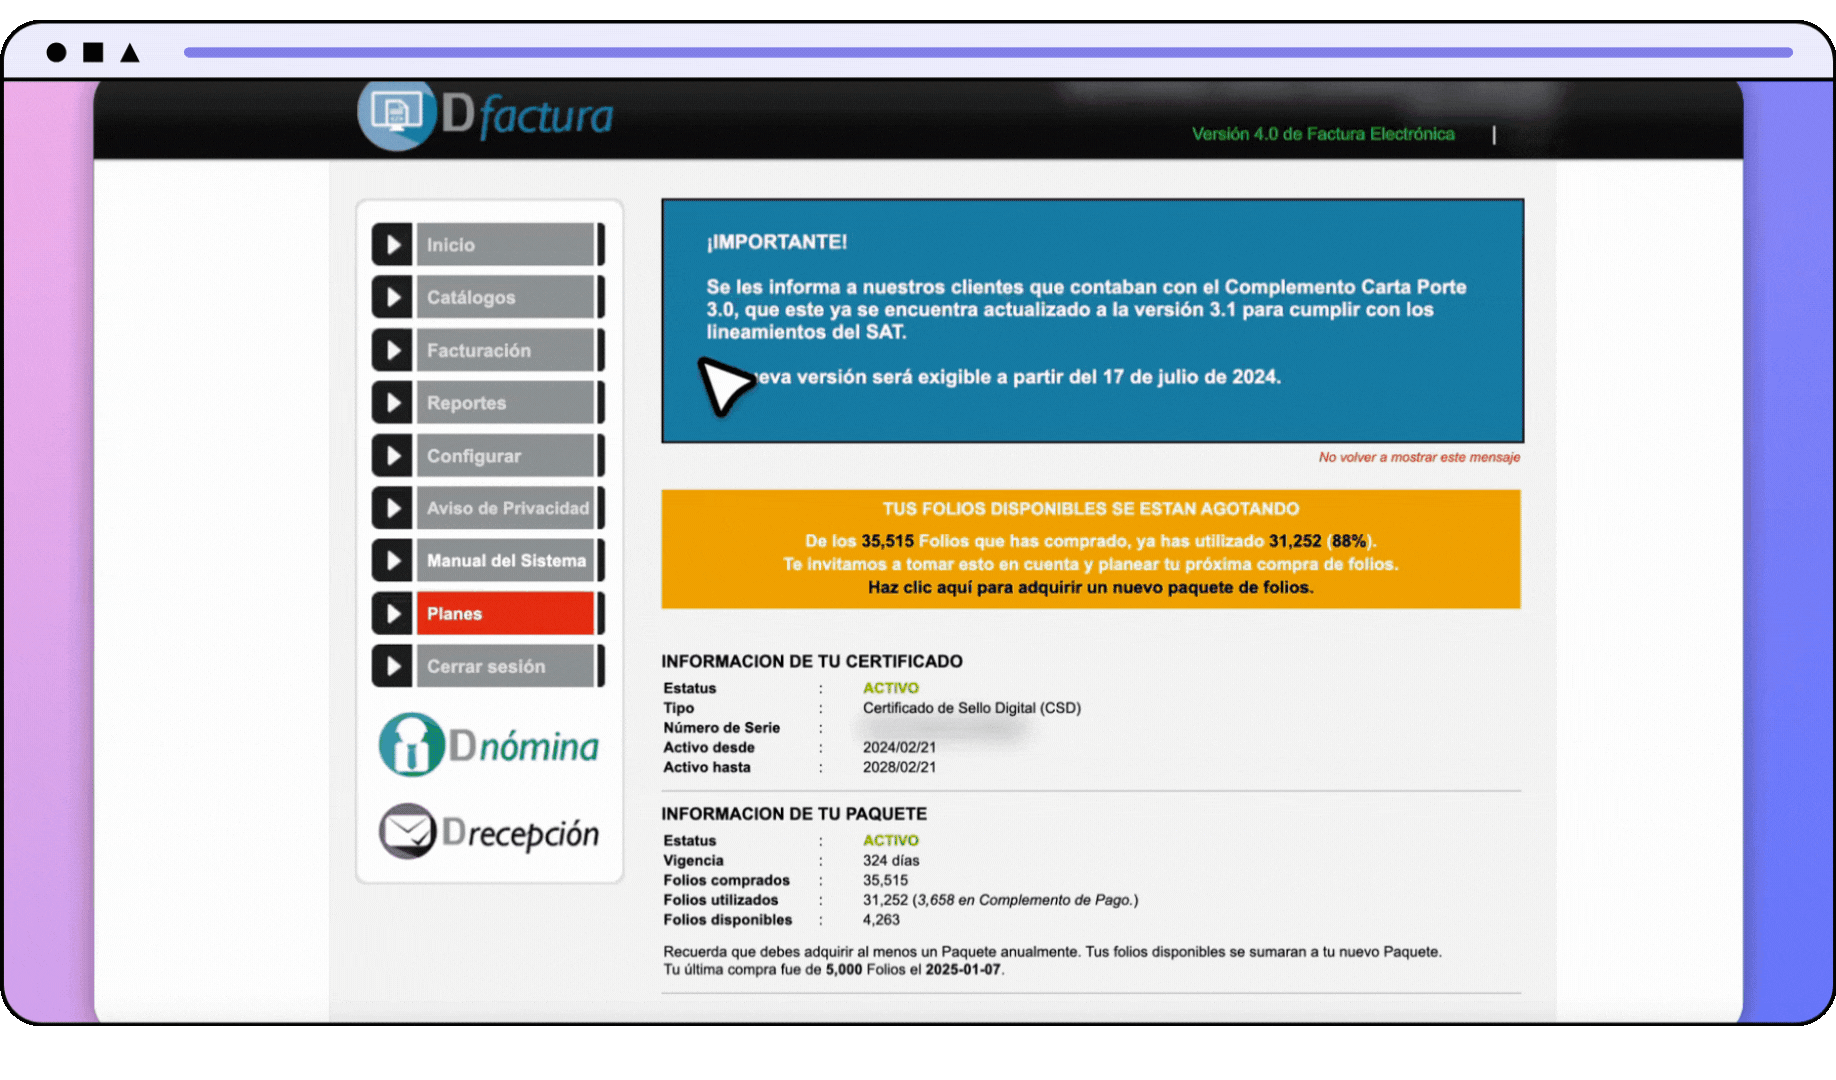The width and height of the screenshot is (1836, 1080).
Task: Open Aviso de Privacidad
Action: coord(505,508)
